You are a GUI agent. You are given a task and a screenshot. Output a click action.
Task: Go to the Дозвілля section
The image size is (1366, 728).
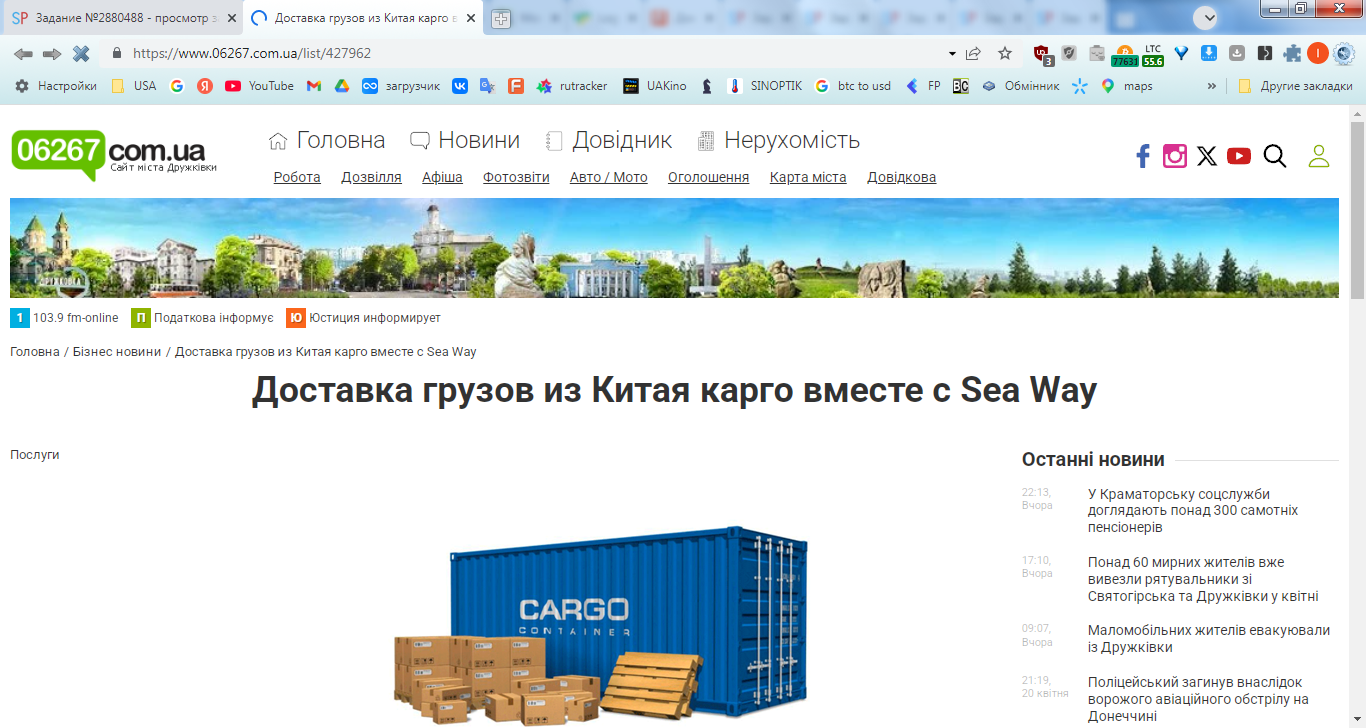pyautogui.click(x=371, y=177)
